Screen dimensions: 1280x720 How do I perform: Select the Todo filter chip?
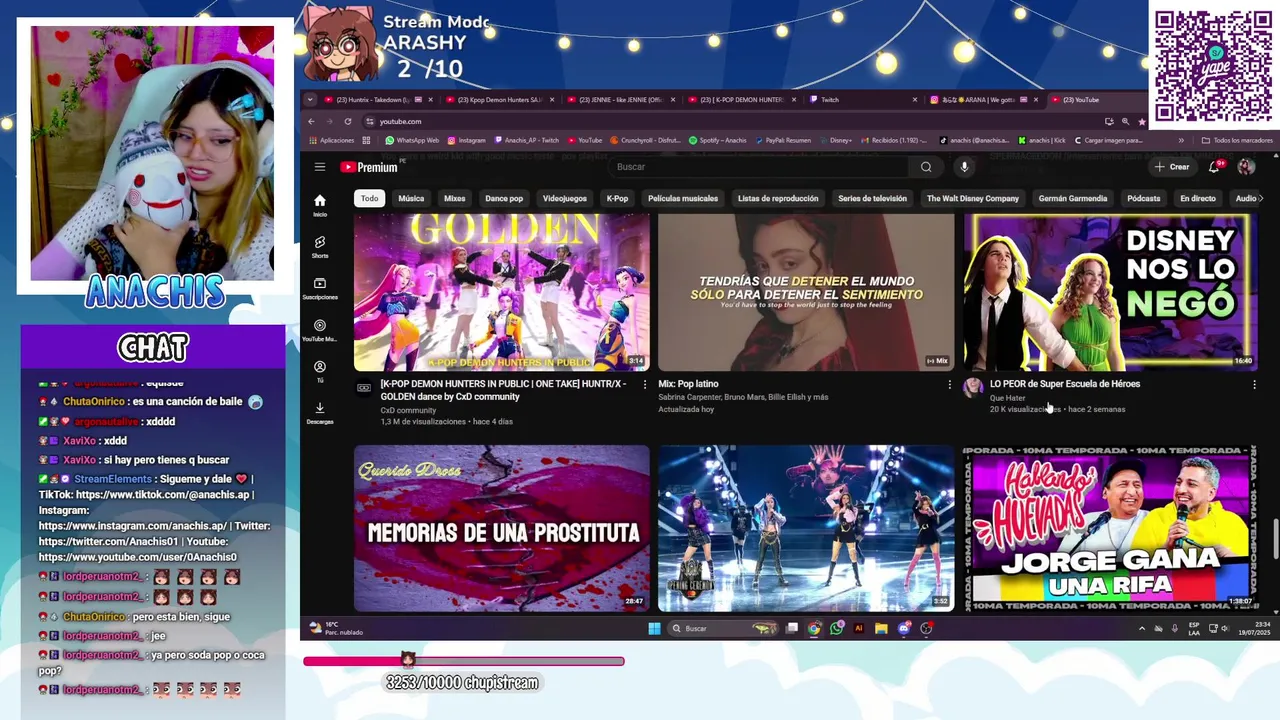tap(370, 198)
